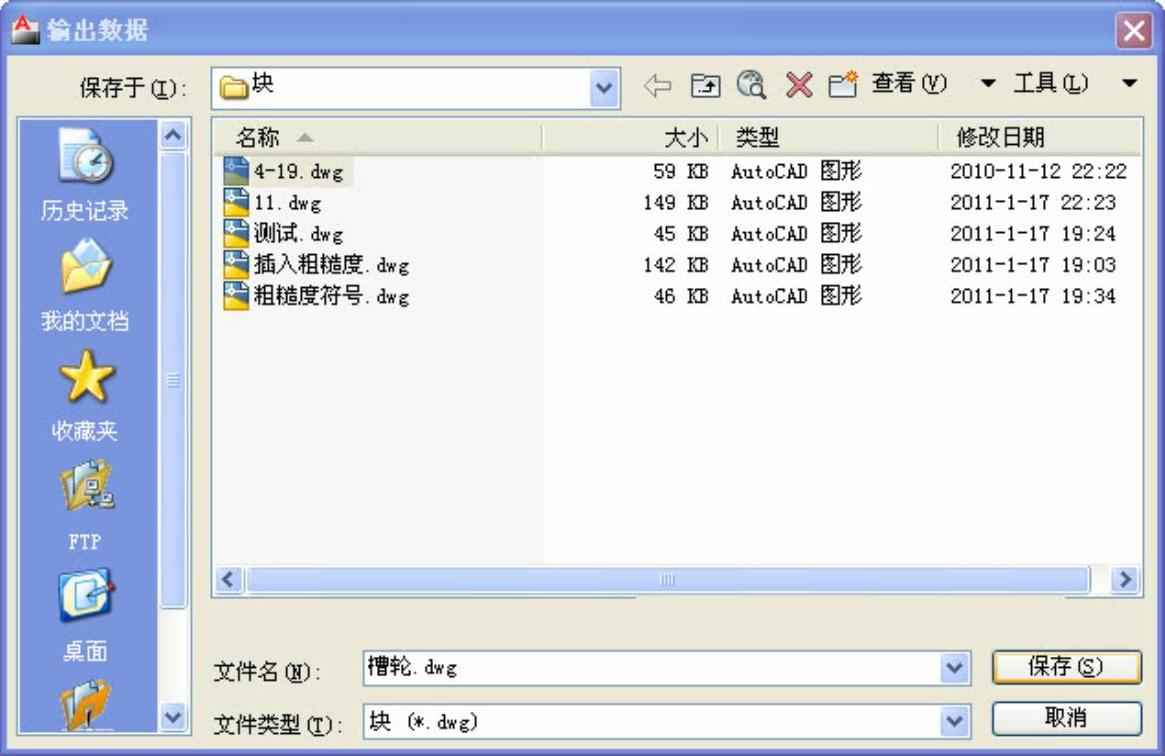Select file icon of 11.dwg
Screen dimensions: 1165x756
(236, 203)
